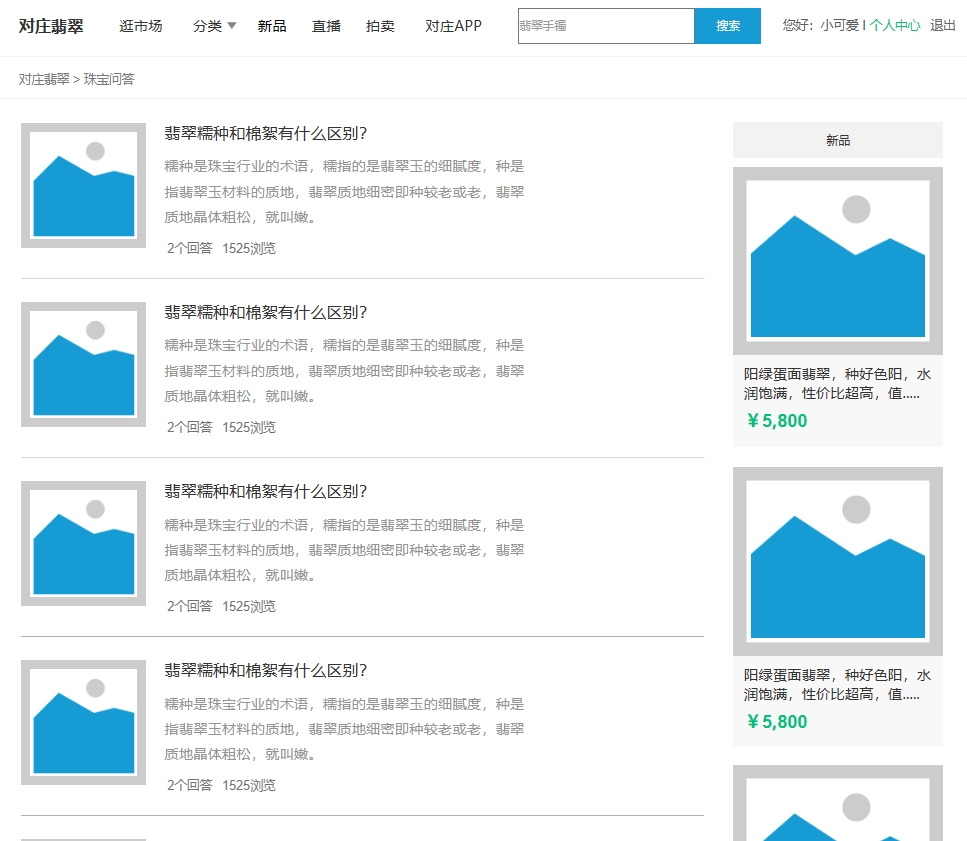Open the first 新品 product image
Viewport: 967px width, 841px height.
[837, 261]
